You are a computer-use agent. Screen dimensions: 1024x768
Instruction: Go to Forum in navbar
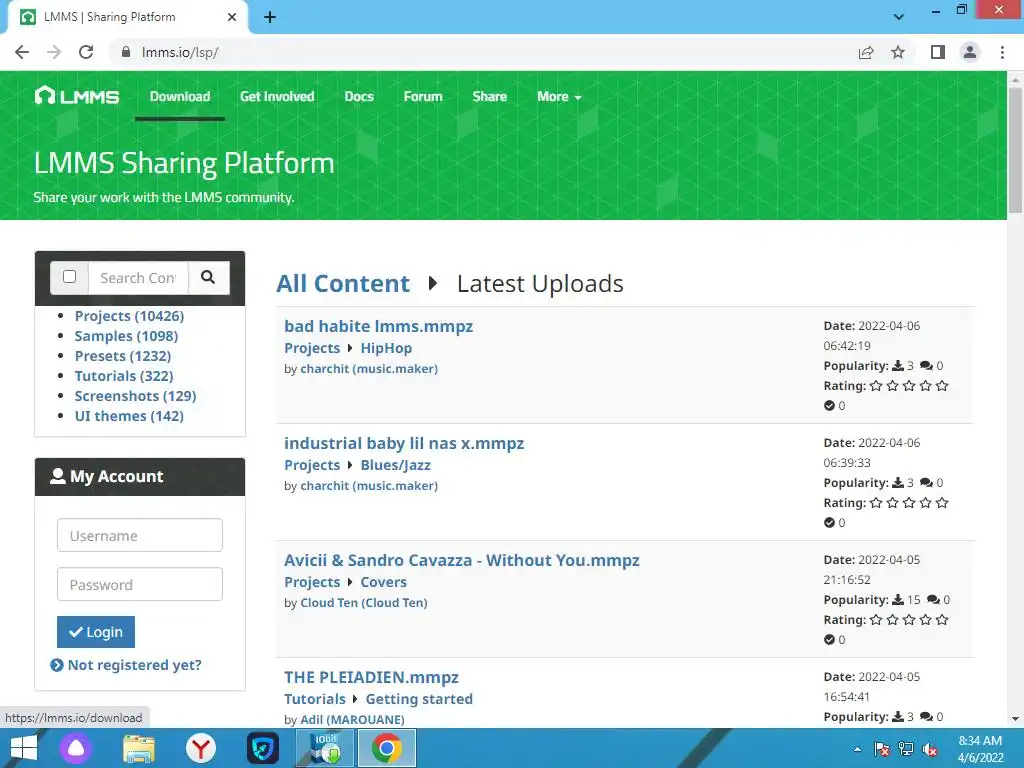(x=423, y=97)
